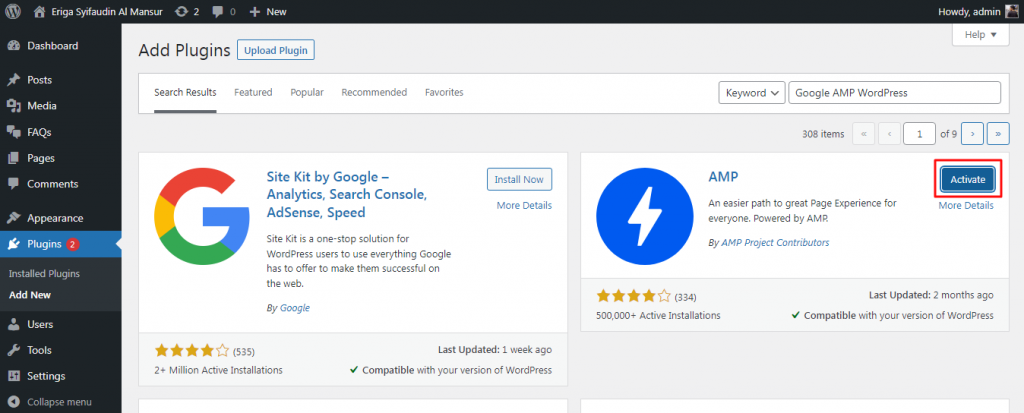The image size is (1024, 413).
Task: Open Keyword search type dropdown
Action: [752, 93]
